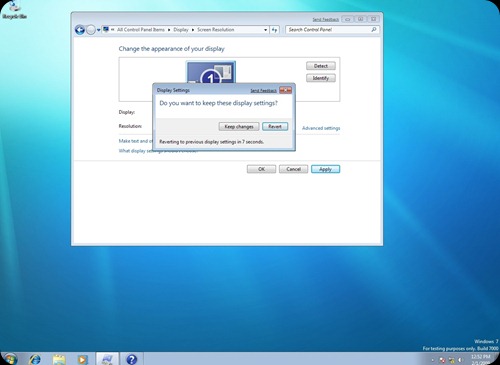Go back with the blue back arrow

(80, 30)
